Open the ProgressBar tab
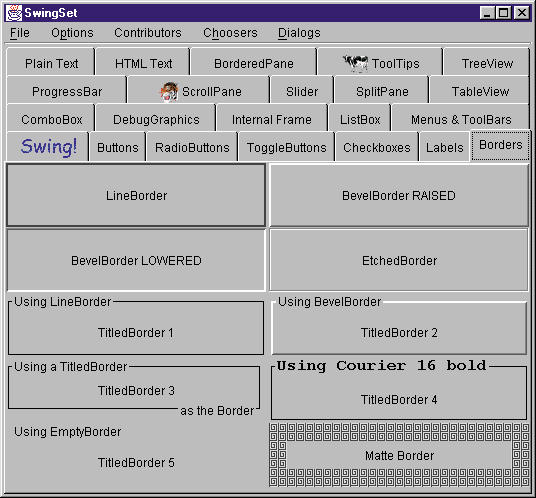Viewport: 536px width, 498px height. point(67,91)
